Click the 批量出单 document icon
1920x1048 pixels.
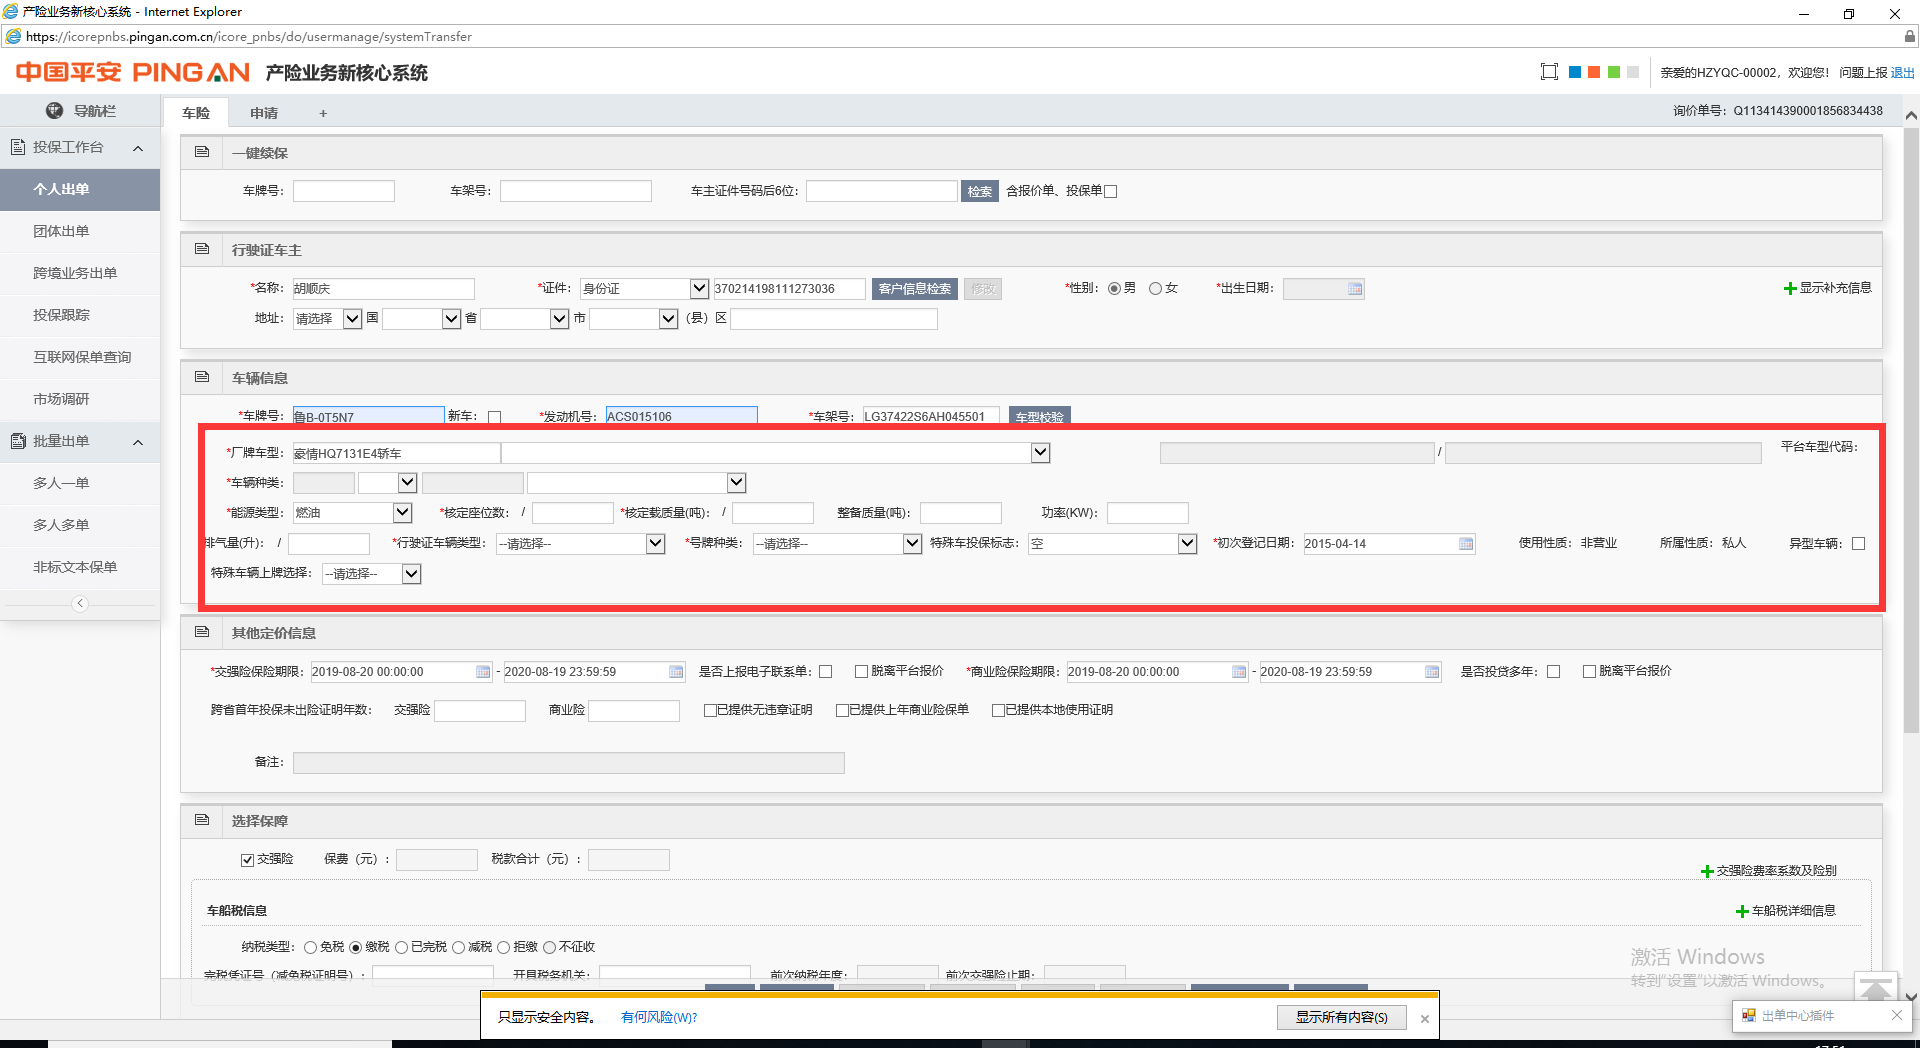[18, 441]
